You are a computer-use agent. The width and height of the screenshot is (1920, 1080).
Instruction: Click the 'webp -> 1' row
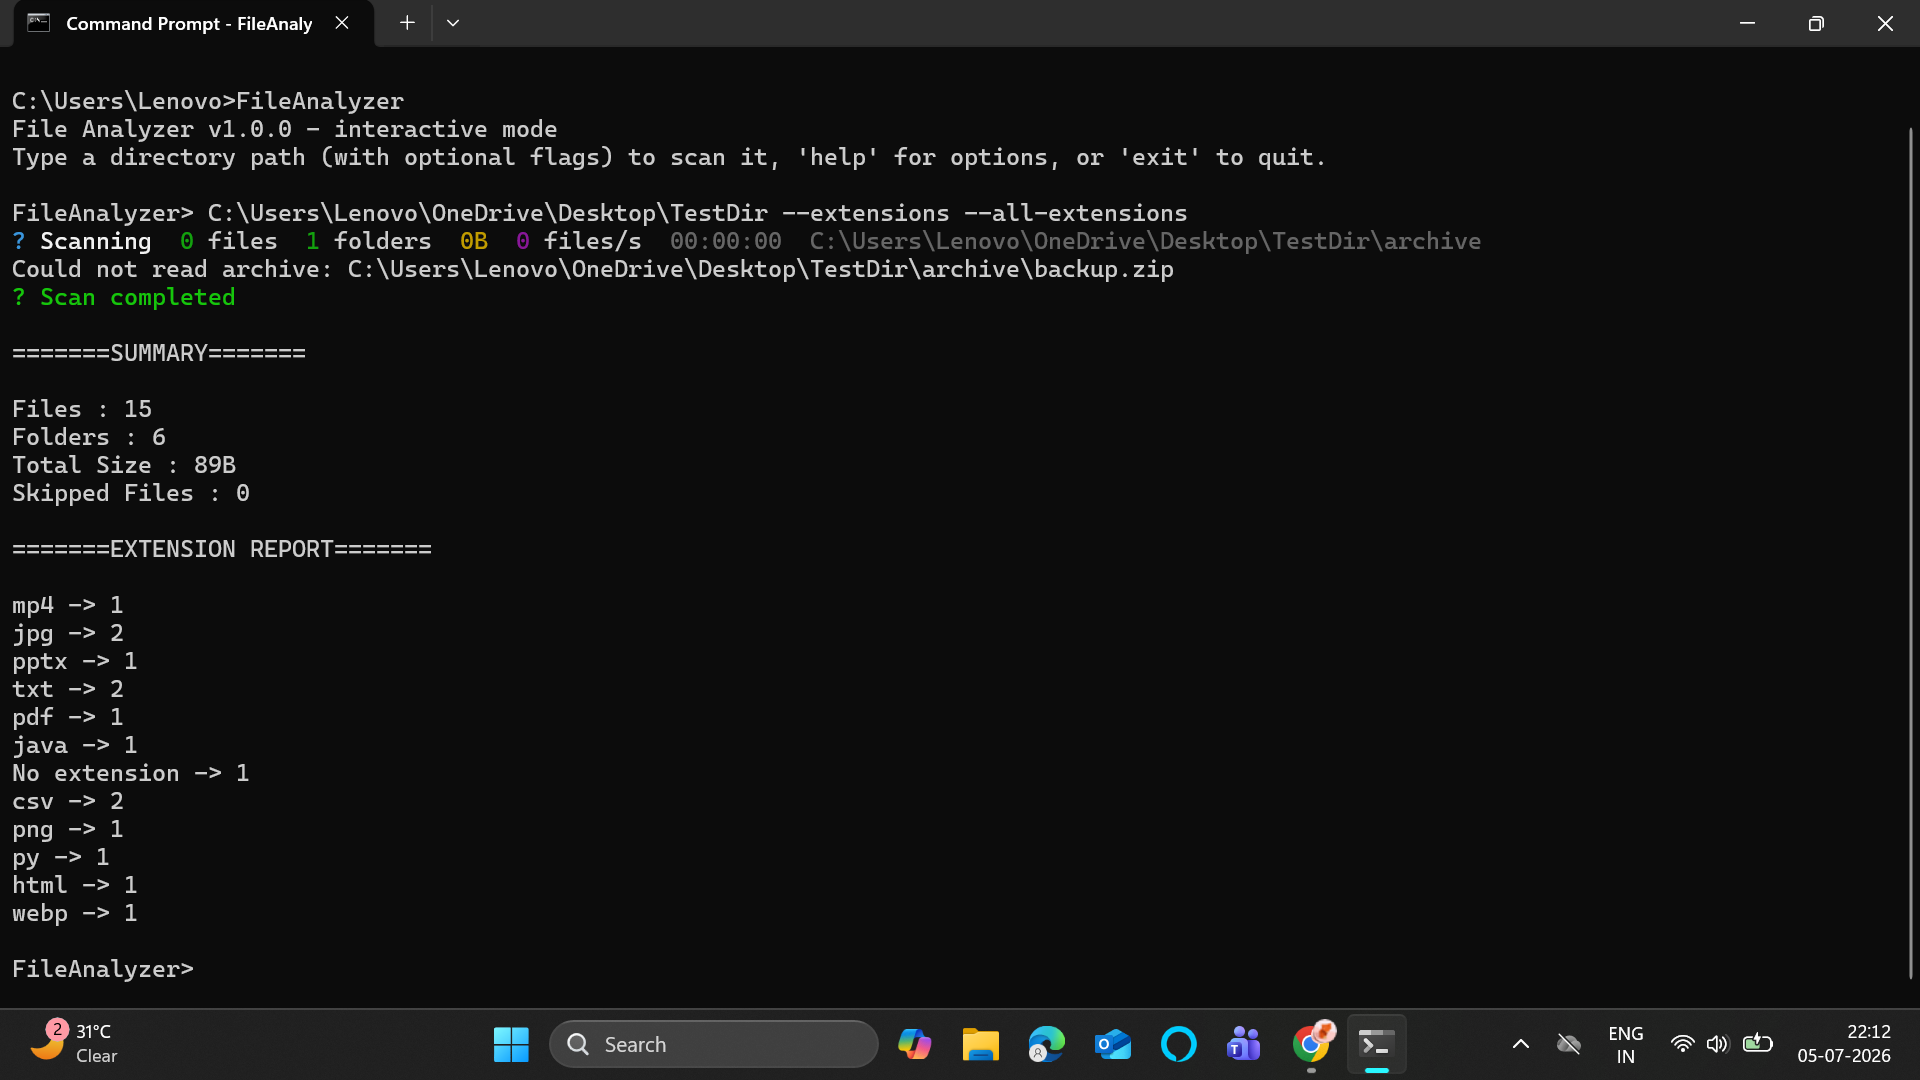pyautogui.click(x=75, y=913)
